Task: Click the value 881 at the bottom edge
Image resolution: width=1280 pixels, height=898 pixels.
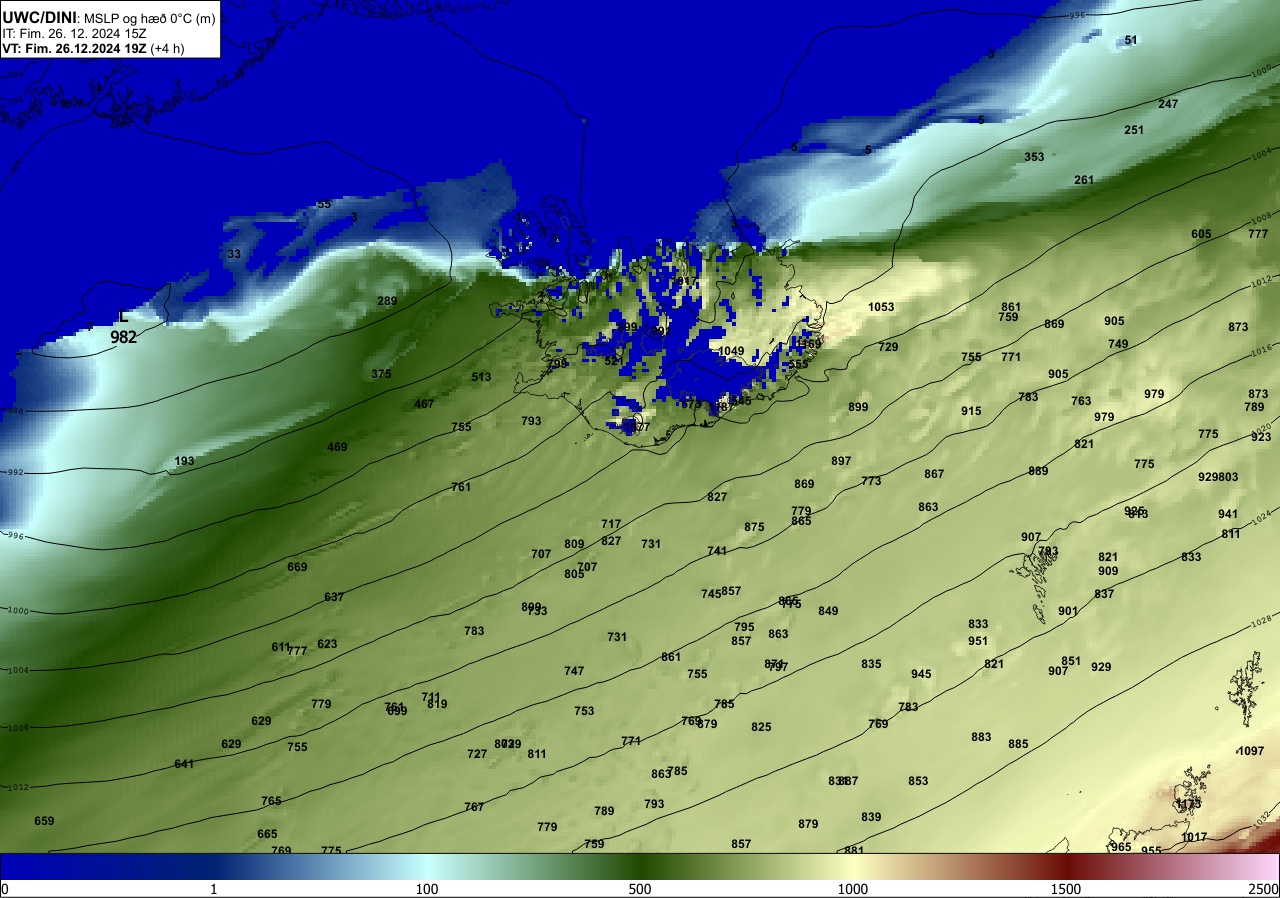Action: (853, 850)
